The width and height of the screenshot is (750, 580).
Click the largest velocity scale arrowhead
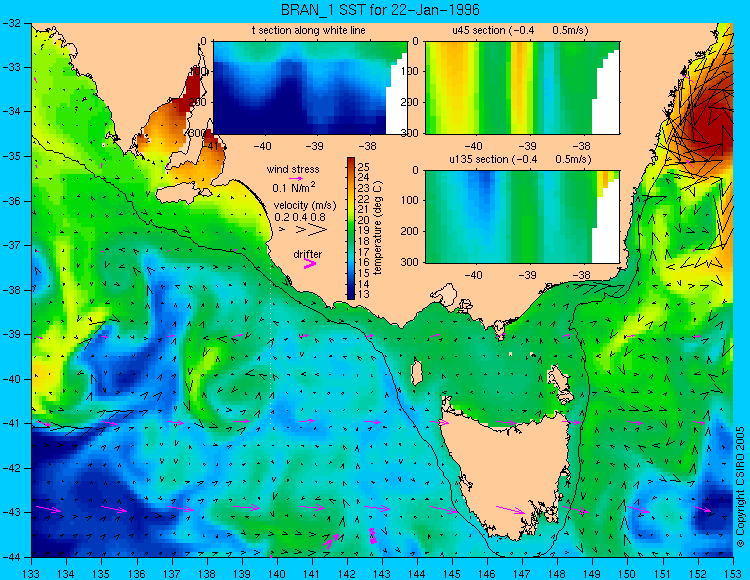(317, 230)
